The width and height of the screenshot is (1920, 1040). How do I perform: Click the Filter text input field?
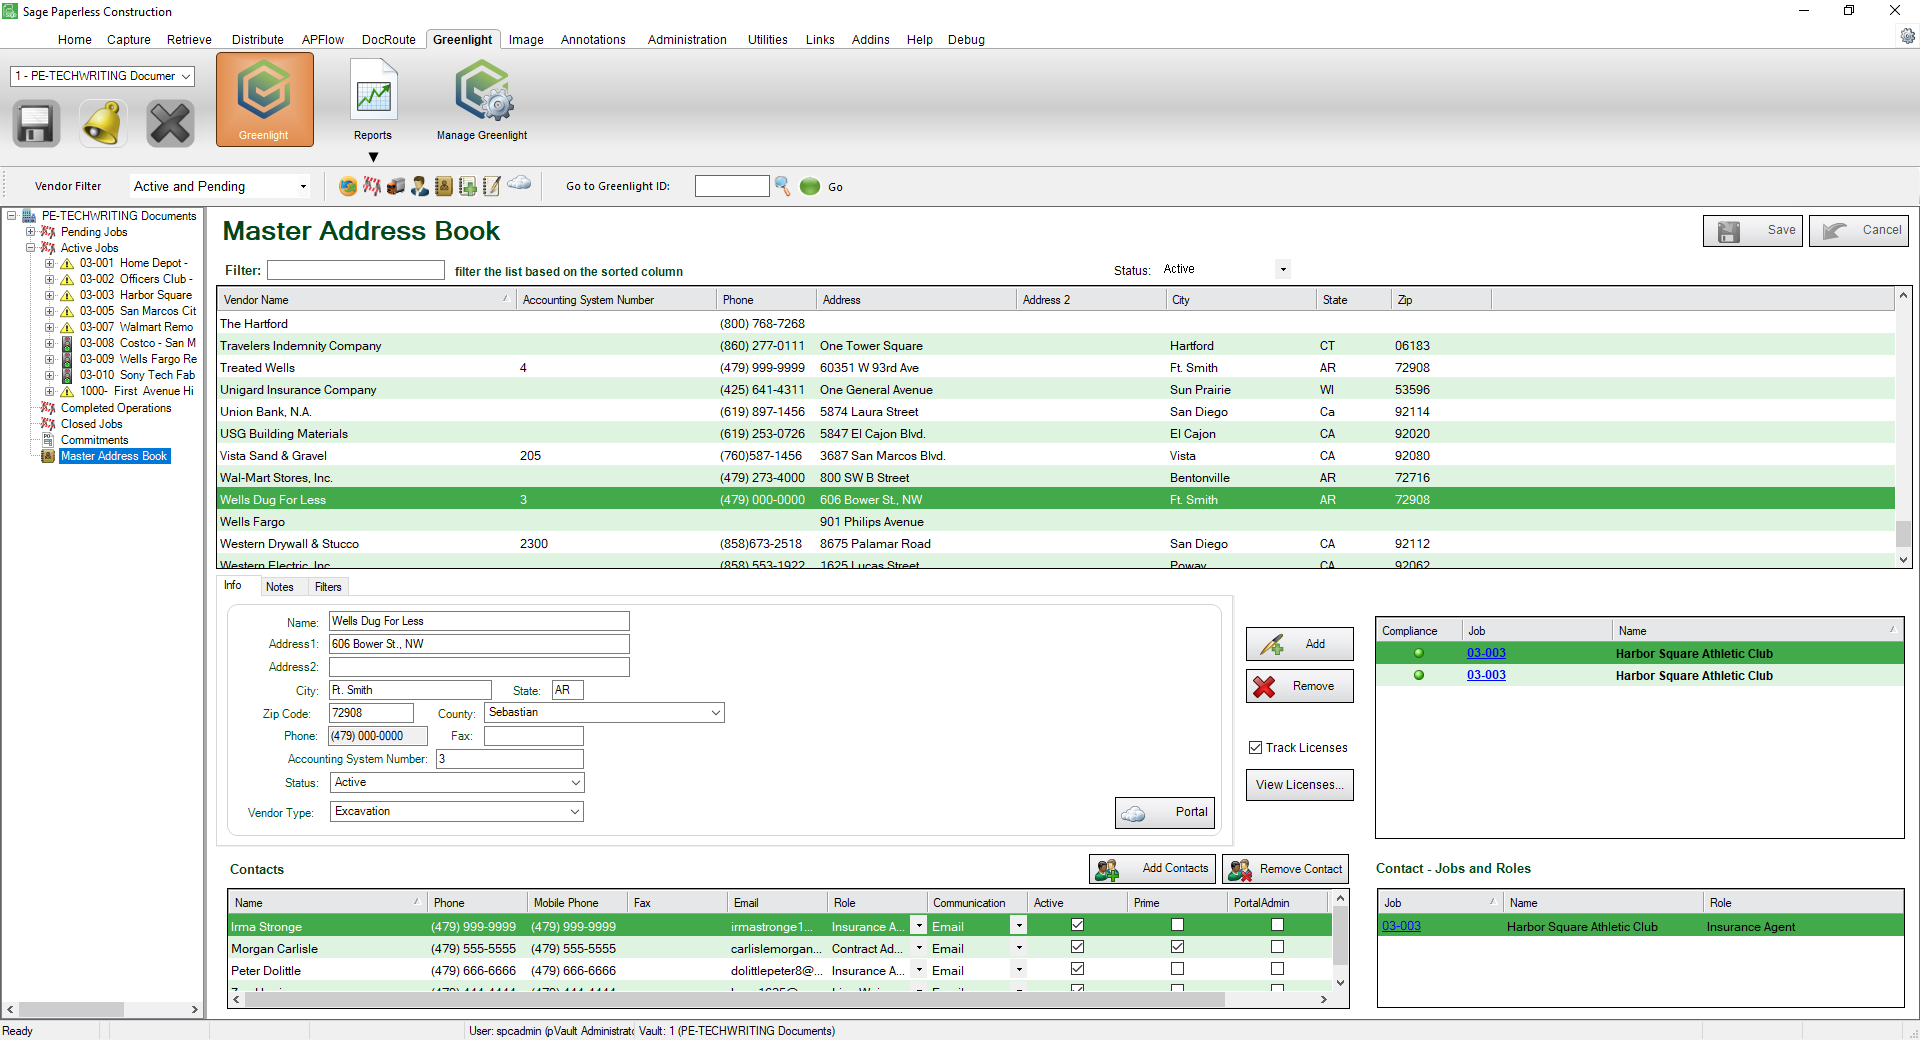(356, 270)
